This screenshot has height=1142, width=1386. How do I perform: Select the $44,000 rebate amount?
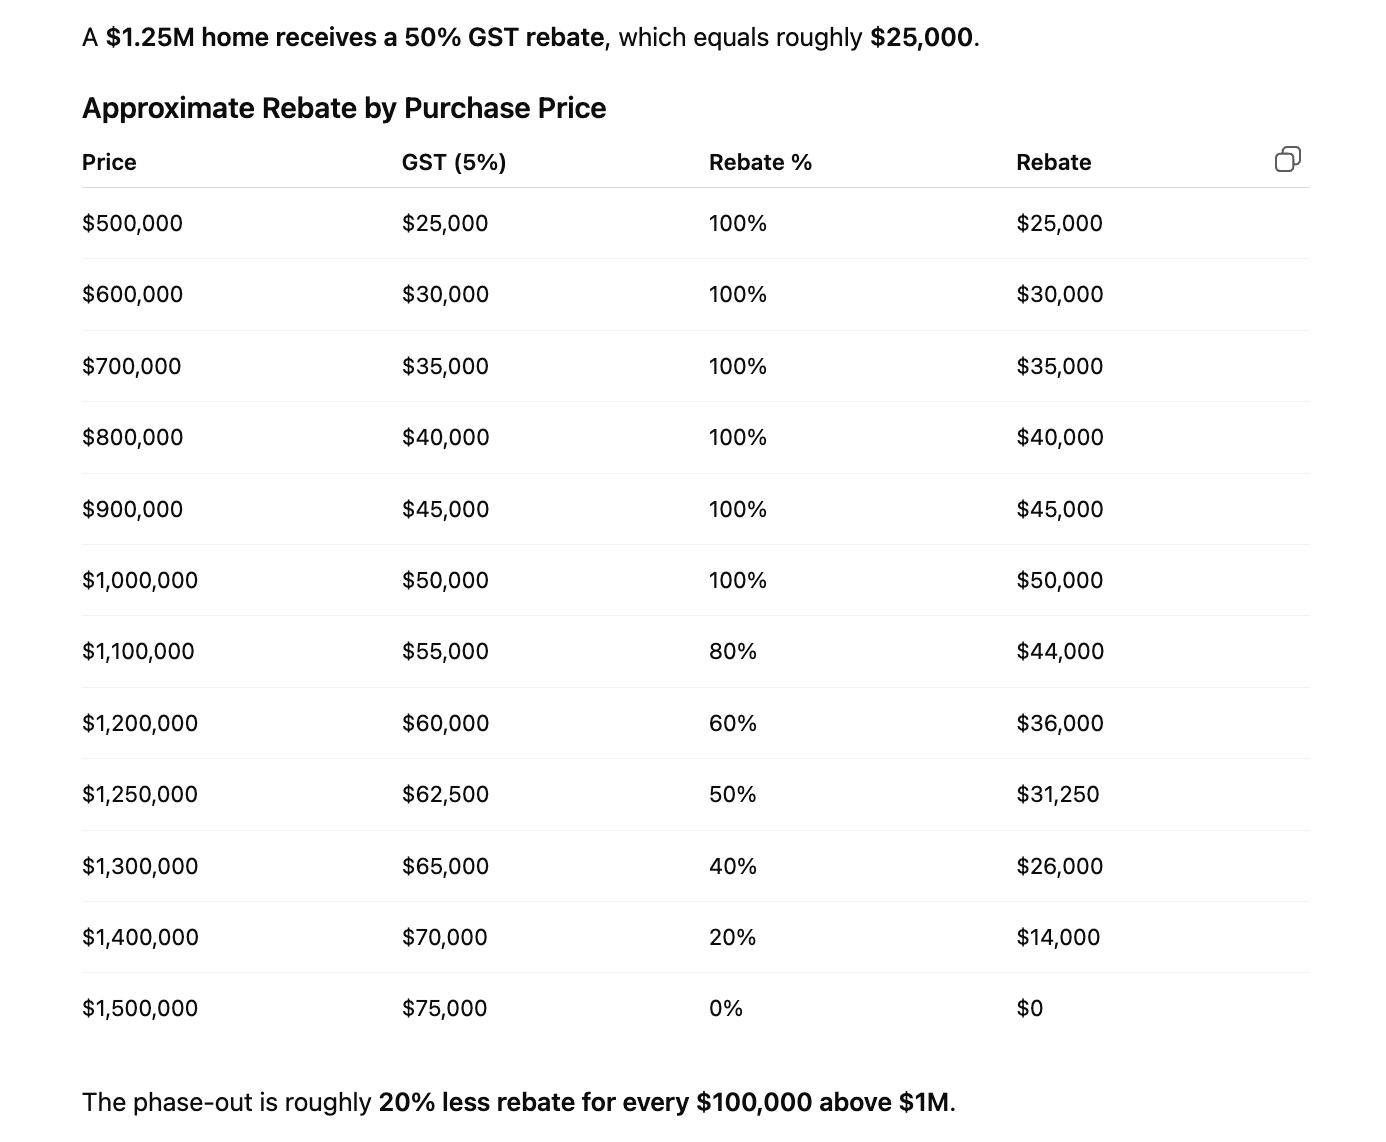tap(1059, 651)
